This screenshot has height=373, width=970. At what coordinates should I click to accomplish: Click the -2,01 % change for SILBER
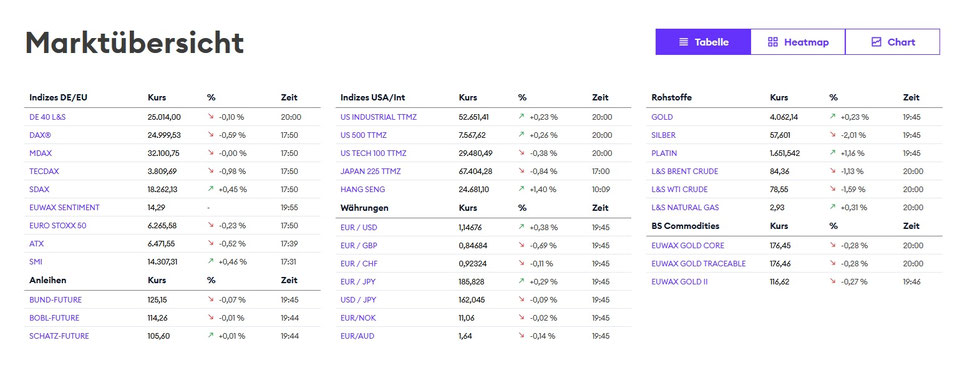click(x=853, y=135)
